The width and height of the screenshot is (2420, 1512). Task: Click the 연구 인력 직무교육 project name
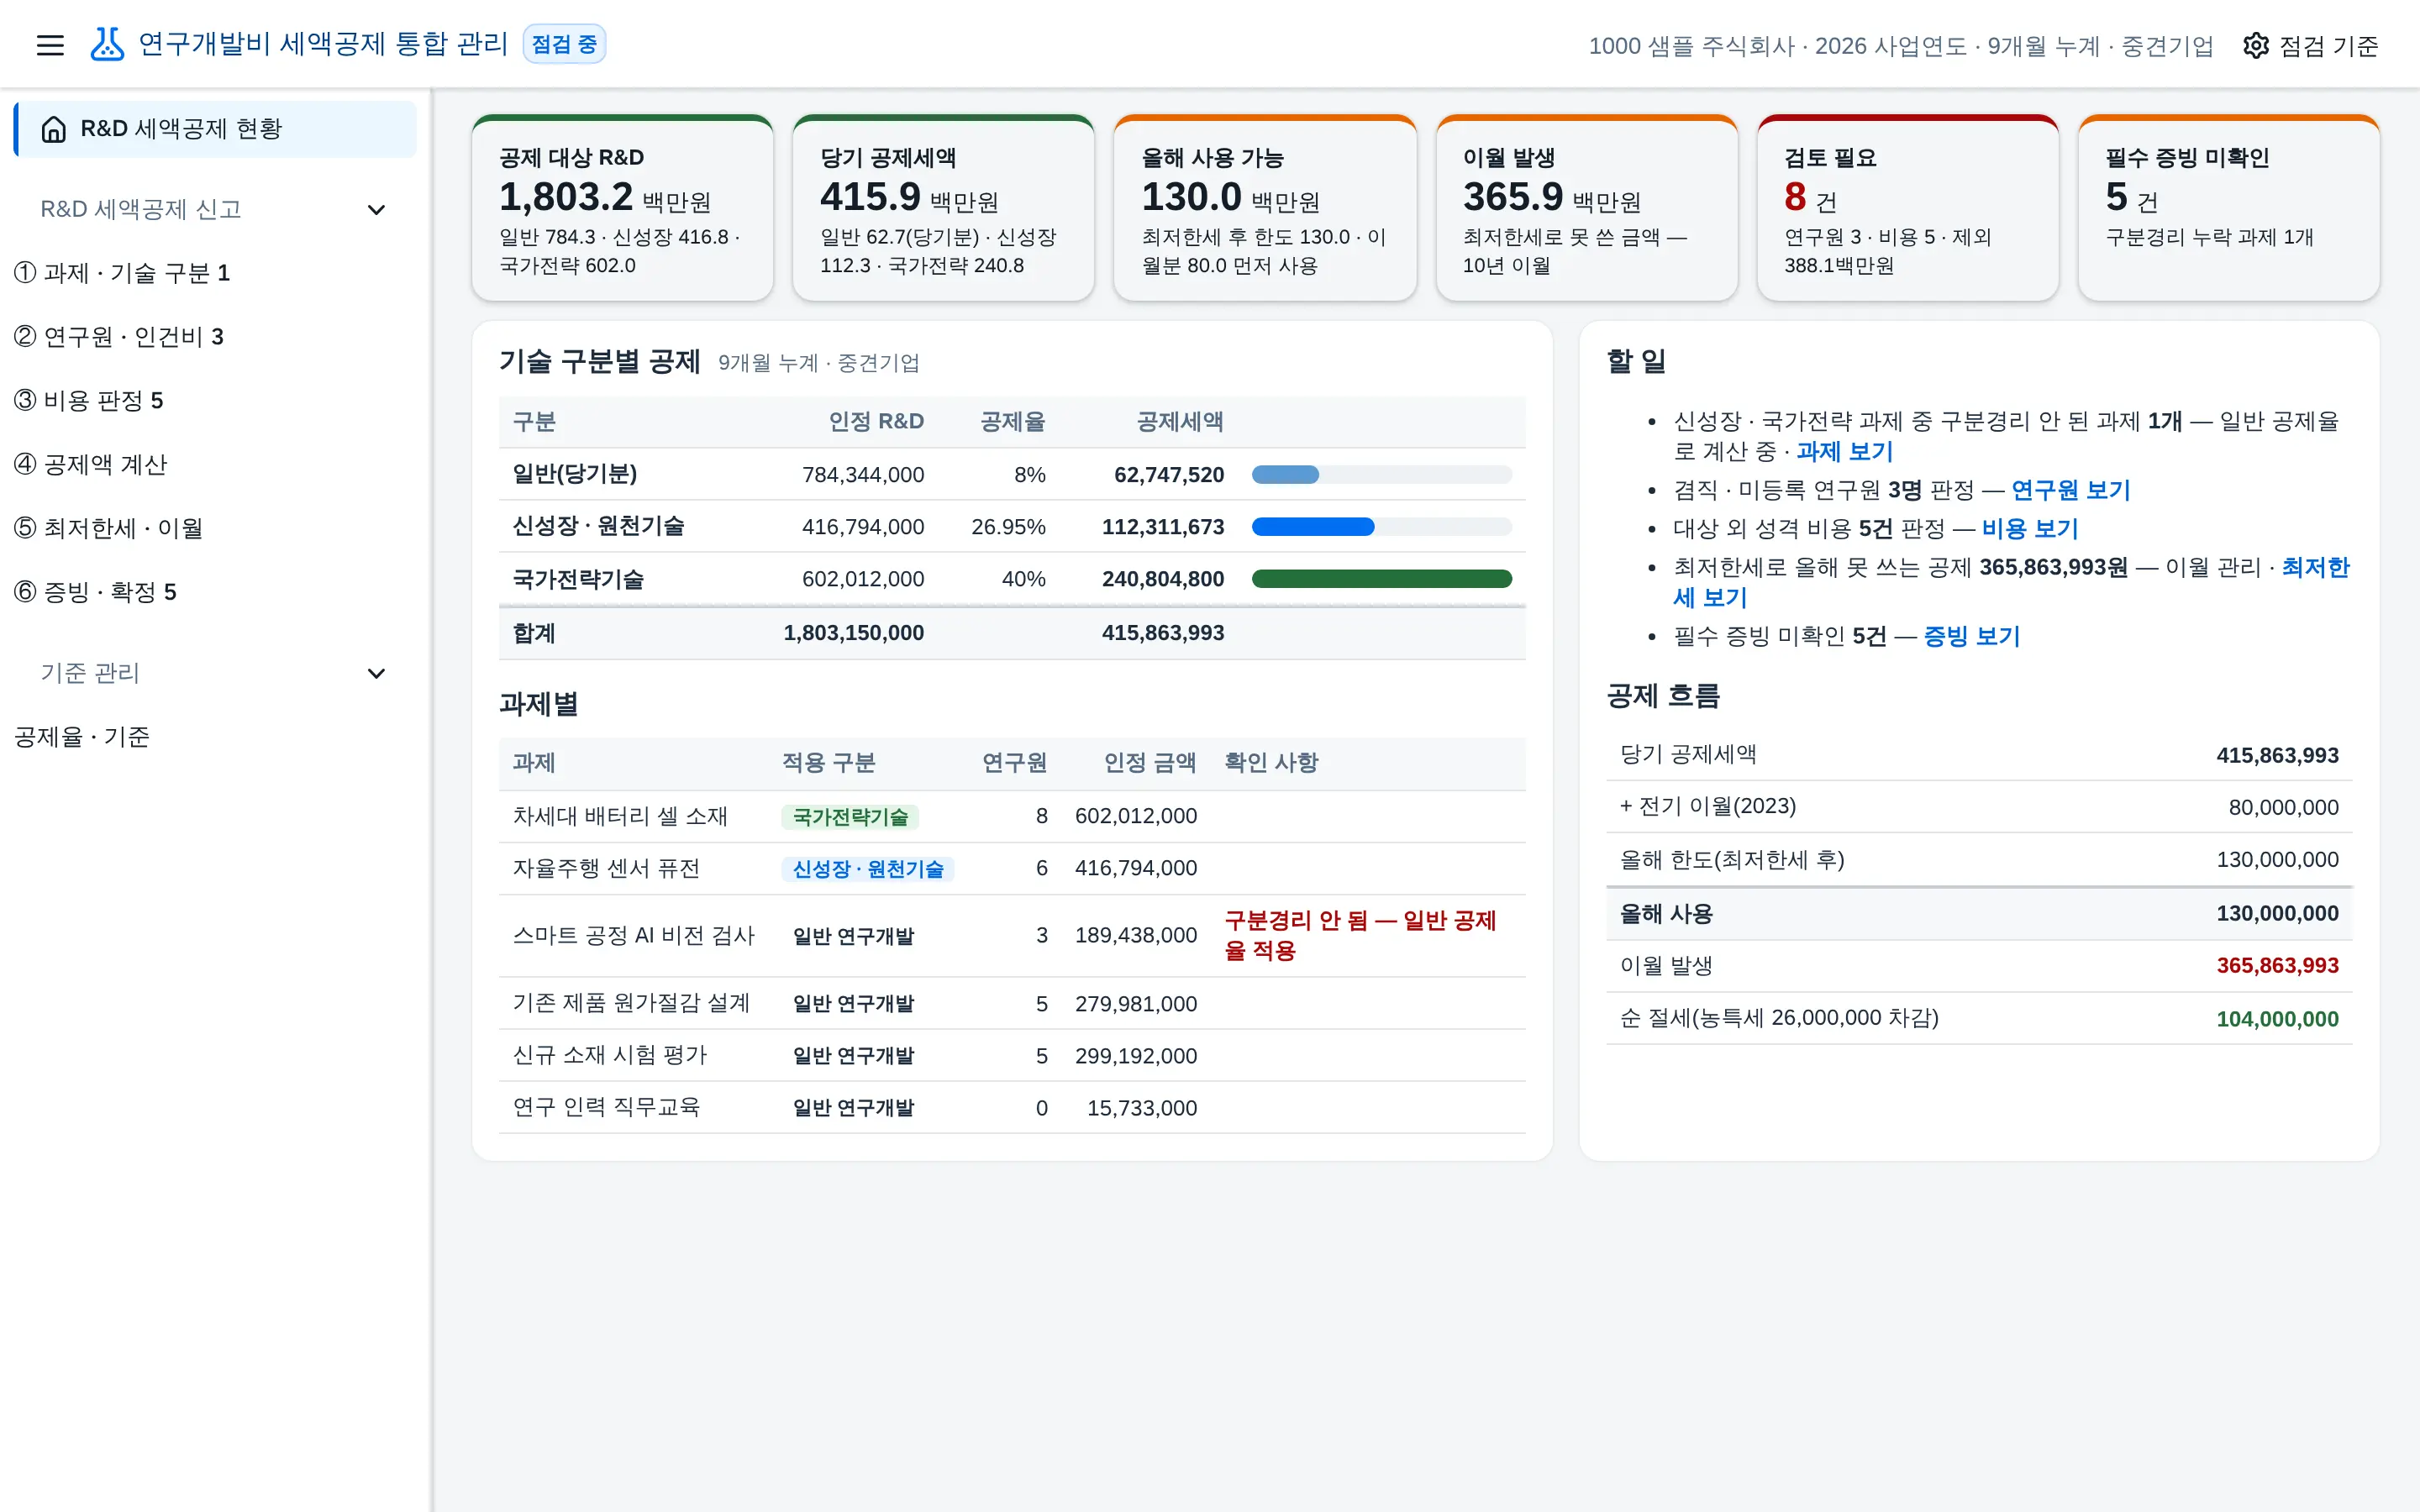click(x=606, y=1107)
